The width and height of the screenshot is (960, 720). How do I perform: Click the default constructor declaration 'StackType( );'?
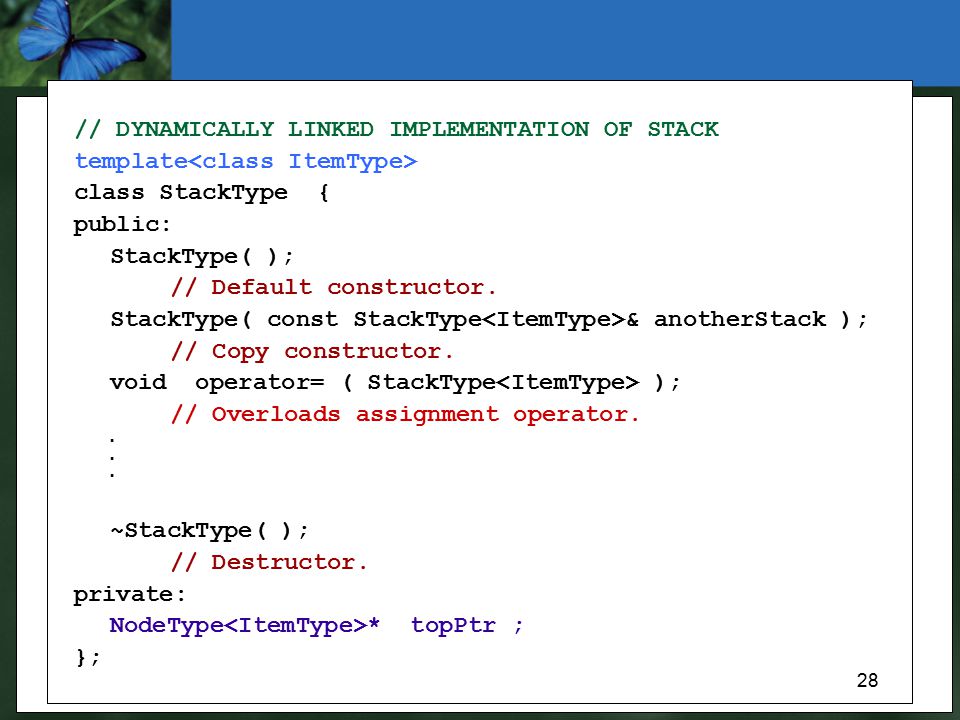[x=202, y=256]
